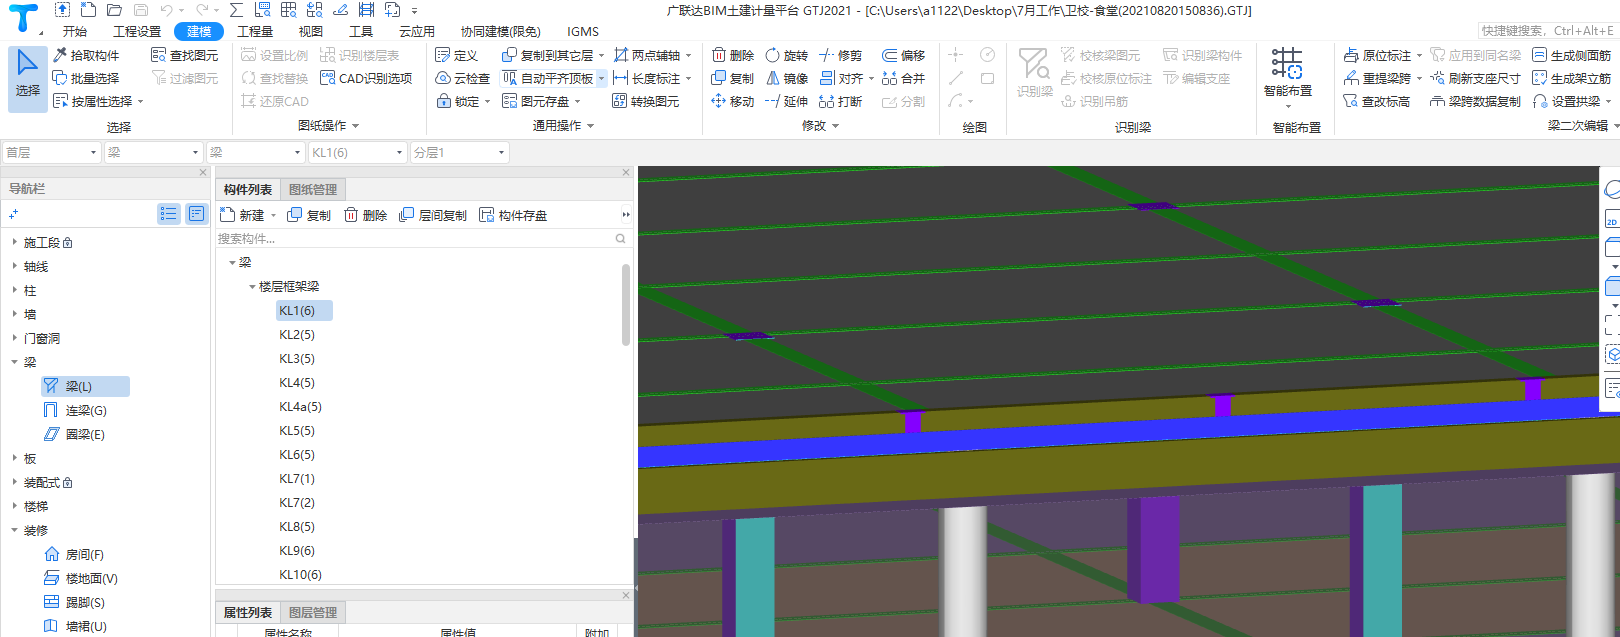Select the 移动 move tool
Screen dimensions: 1620x637
733,101
